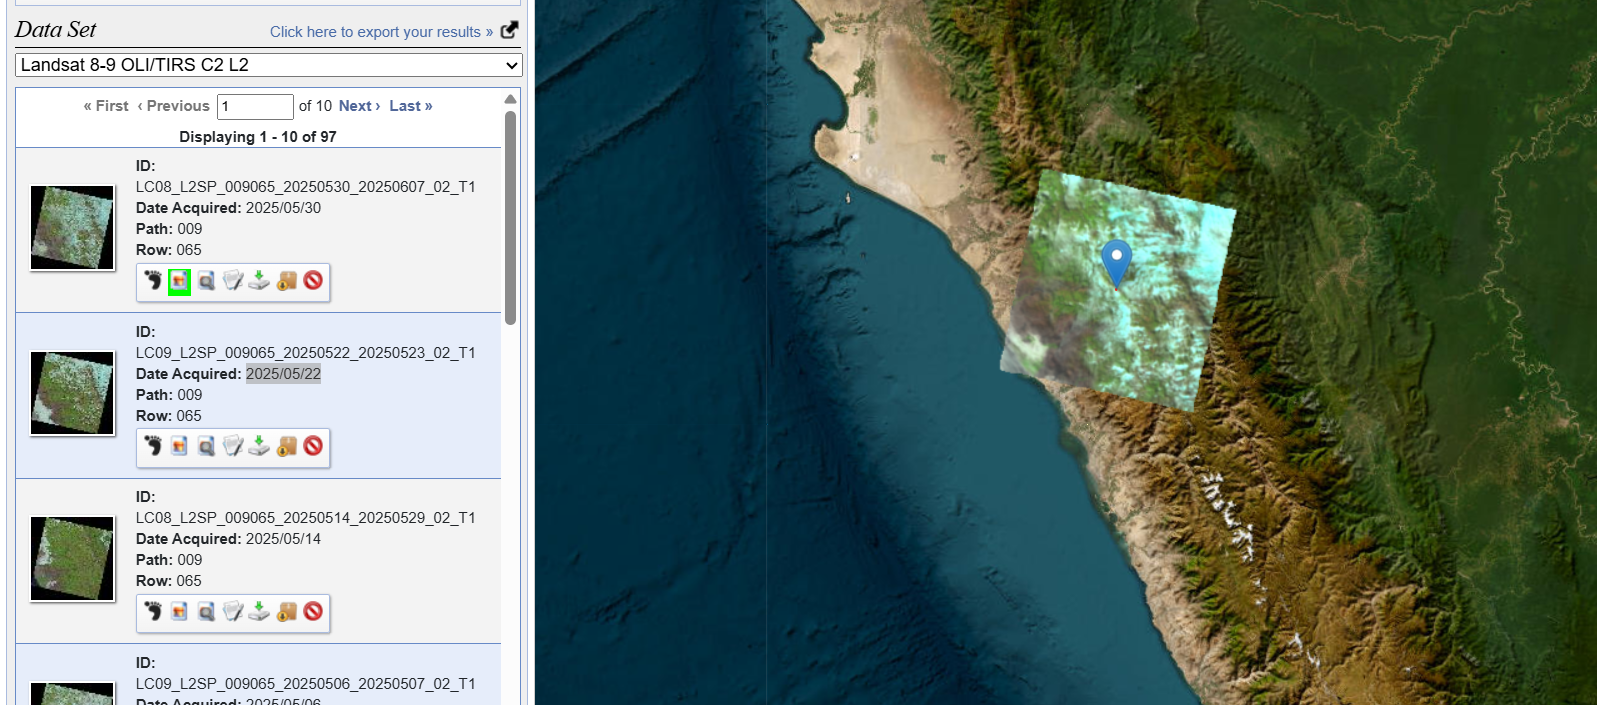Select ID LC09_L2SP_009065_20250522_20250523_02_T1
This screenshot has height=705, width=1597.
click(306, 353)
